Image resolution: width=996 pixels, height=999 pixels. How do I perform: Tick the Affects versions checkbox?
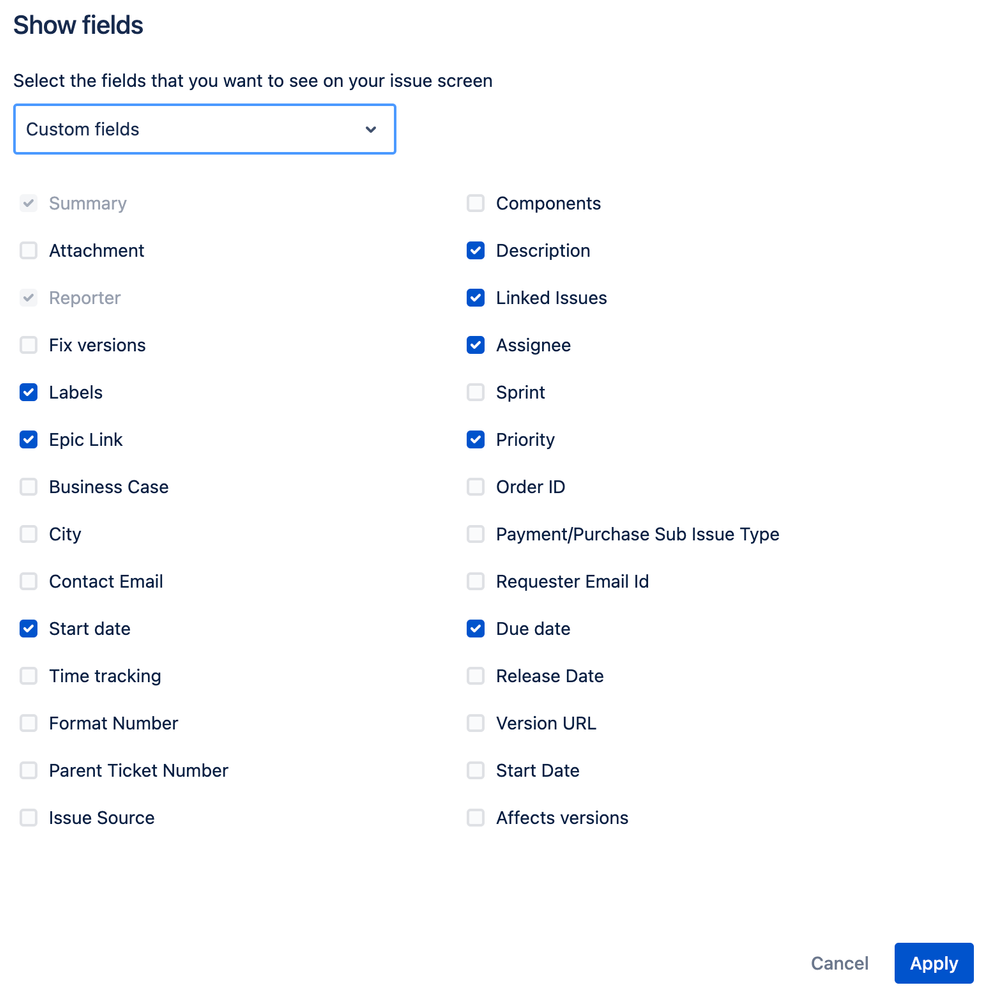(476, 818)
